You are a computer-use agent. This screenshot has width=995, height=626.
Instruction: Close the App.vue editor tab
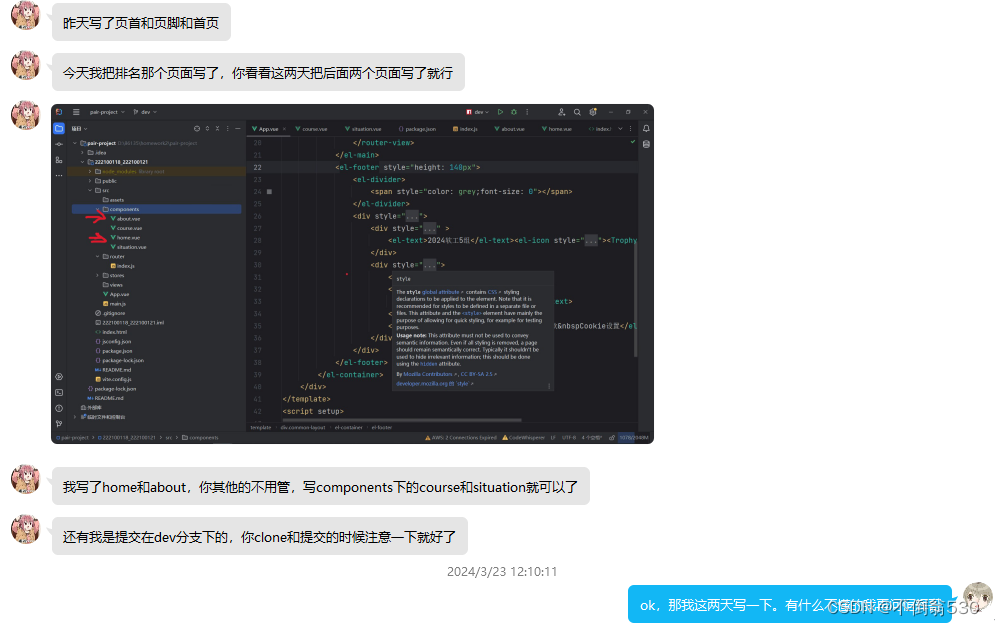[x=284, y=129]
